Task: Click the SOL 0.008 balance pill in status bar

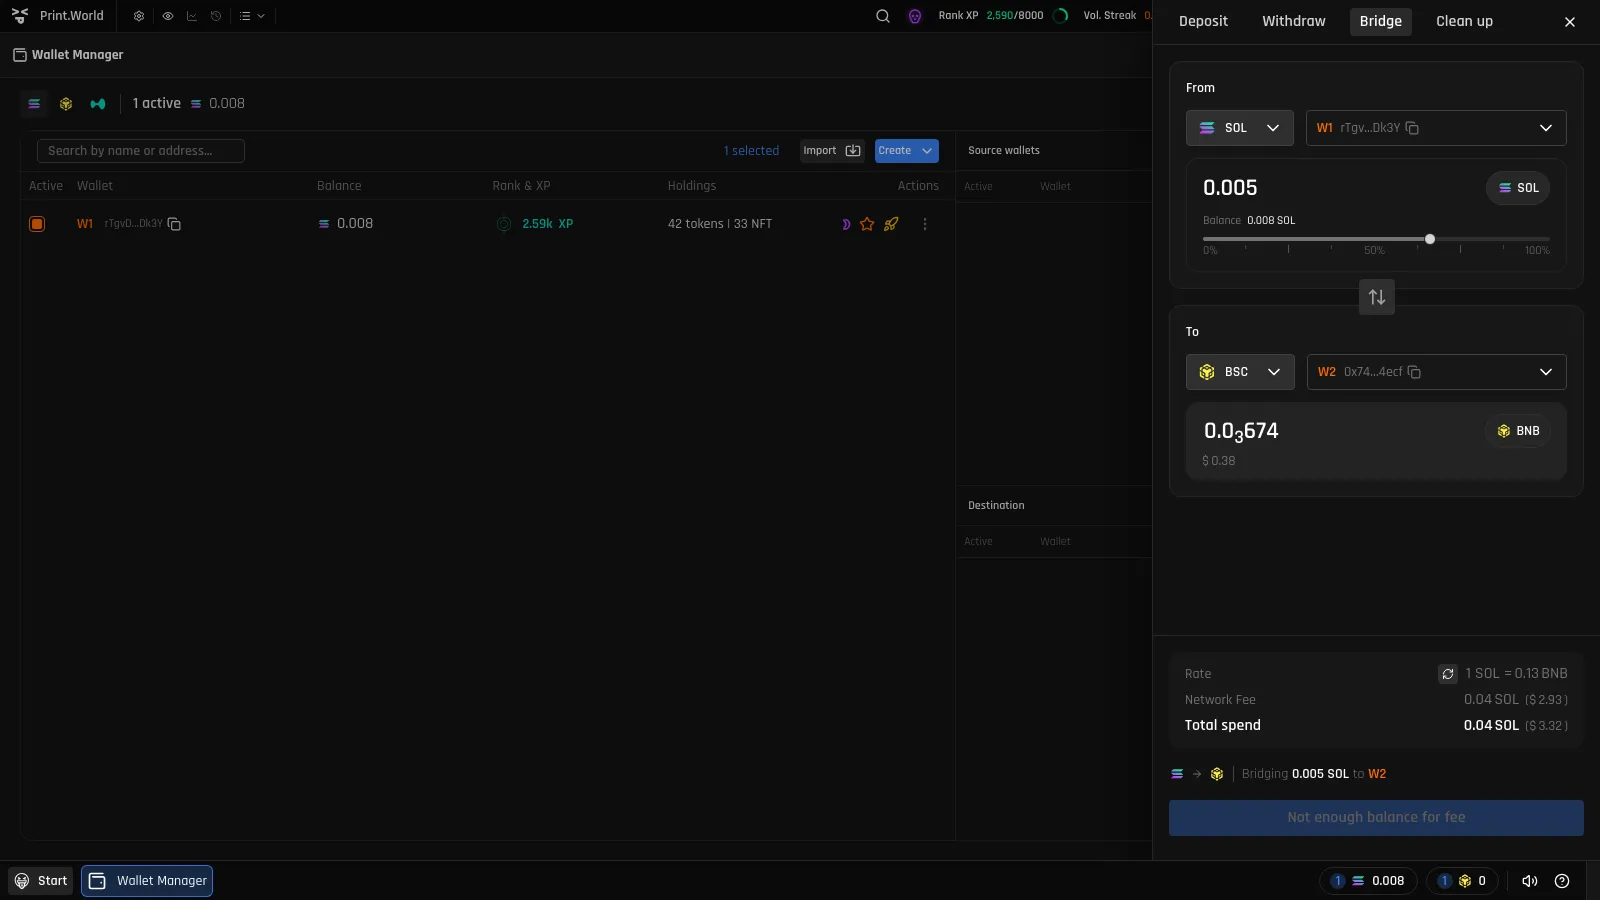Action: click(1368, 881)
